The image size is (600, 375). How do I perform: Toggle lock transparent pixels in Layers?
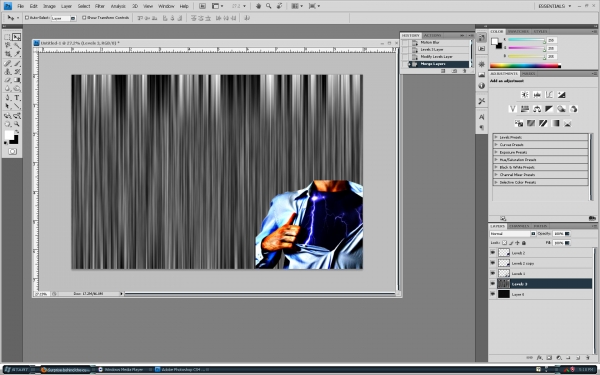coord(504,243)
